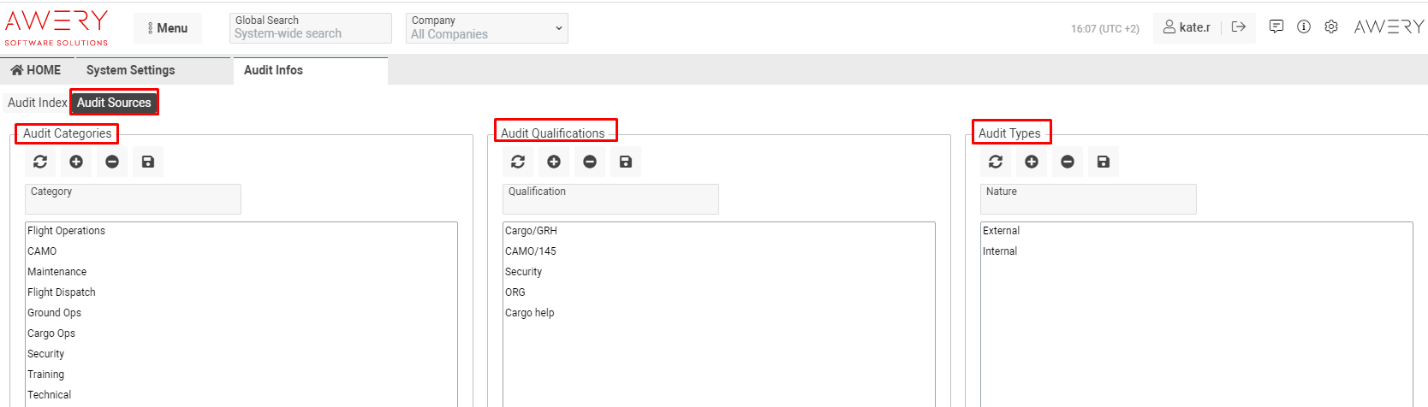Go to the HOME tab
The width and height of the screenshot is (1428, 407).
36,70
